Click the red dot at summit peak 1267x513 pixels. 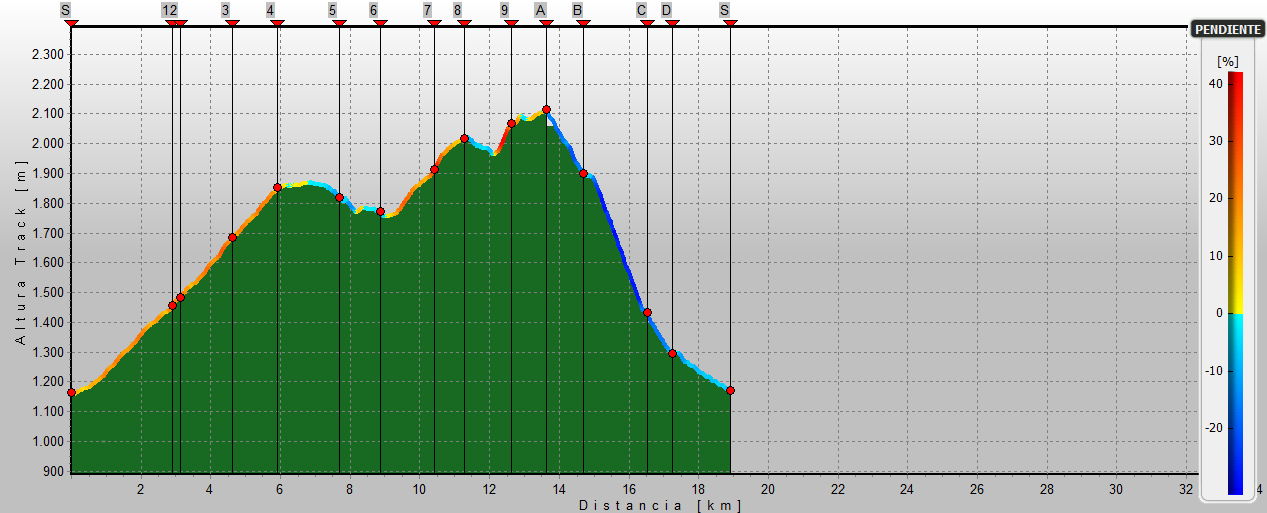[x=546, y=109]
